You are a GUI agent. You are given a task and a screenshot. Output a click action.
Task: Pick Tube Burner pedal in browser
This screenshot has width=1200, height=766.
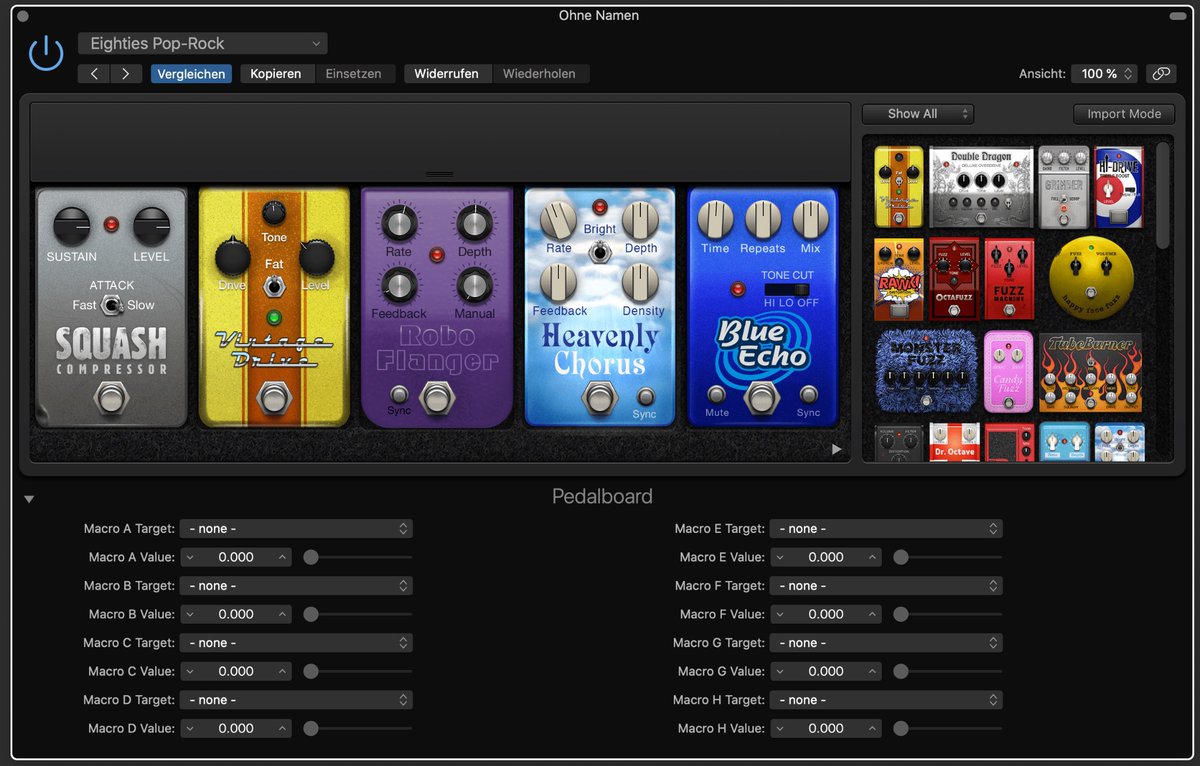point(1090,373)
